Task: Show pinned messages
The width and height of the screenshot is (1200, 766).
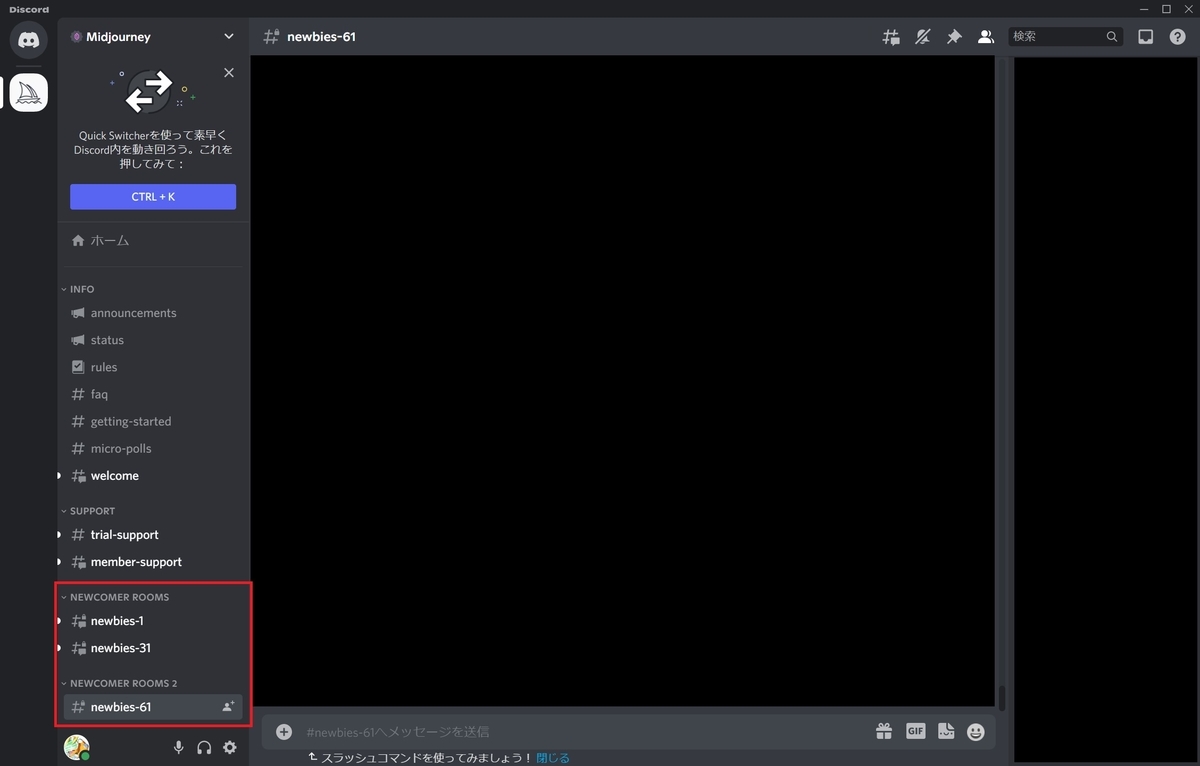Action: tap(954, 37)
